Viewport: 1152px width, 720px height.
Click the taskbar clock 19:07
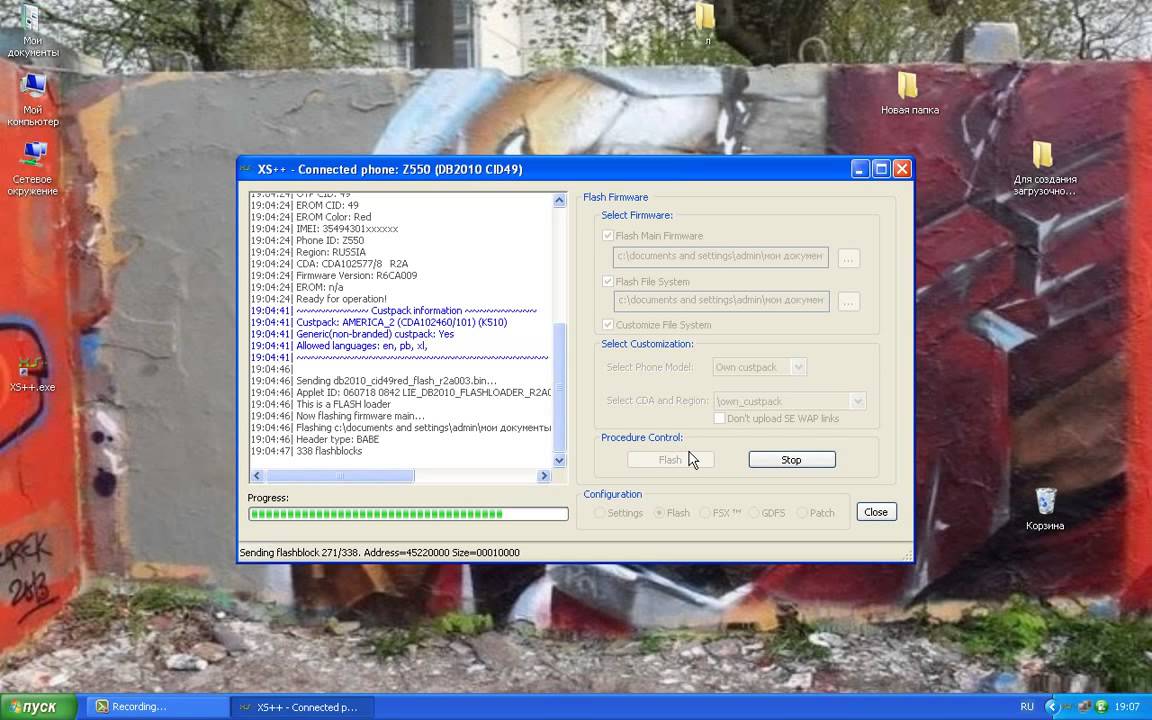[1126, 707]
